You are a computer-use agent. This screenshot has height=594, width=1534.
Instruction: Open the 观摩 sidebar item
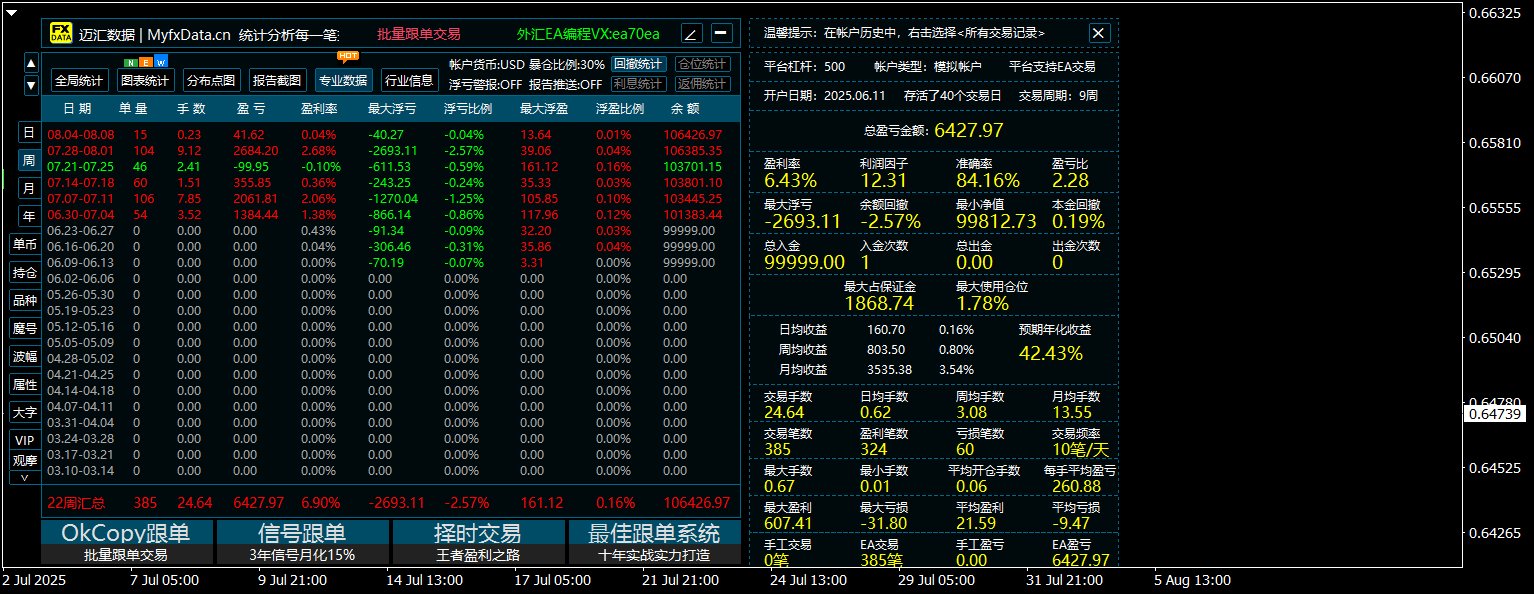click(25, 461)
